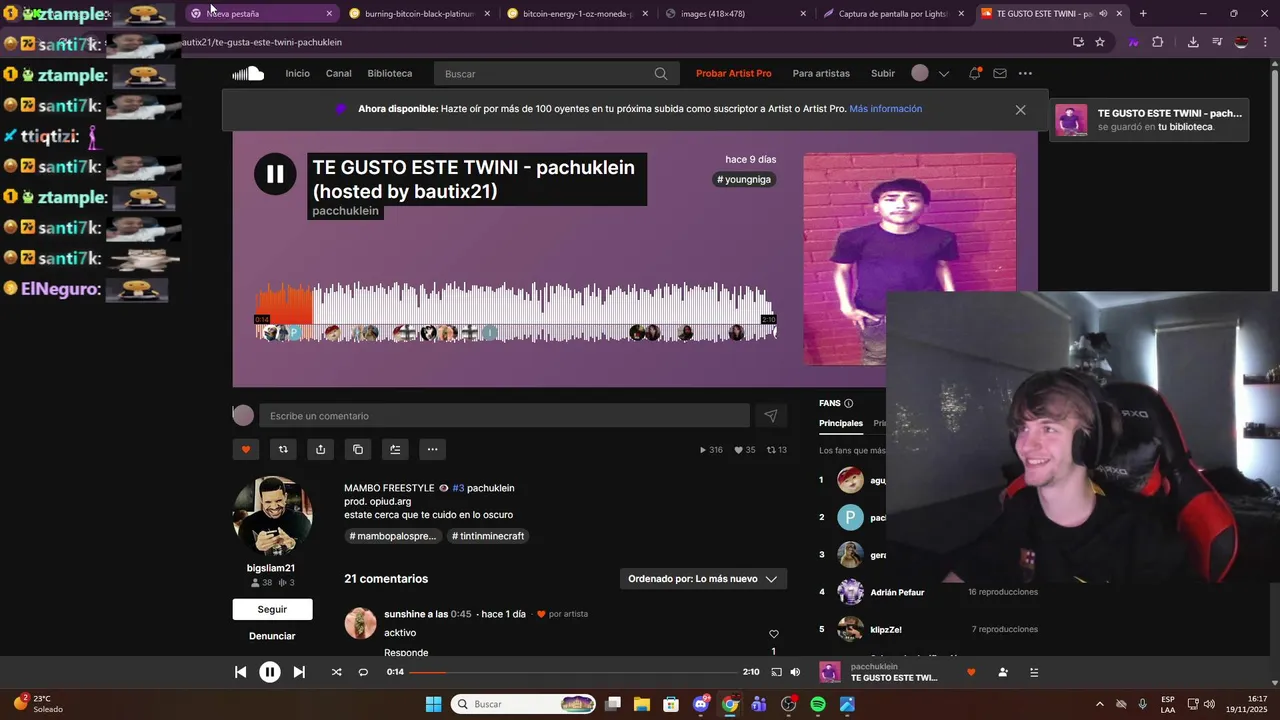Open the More options ellipsis below the track
The width and height of the screenshot is (1280, 720).
[x=432, y=449]
